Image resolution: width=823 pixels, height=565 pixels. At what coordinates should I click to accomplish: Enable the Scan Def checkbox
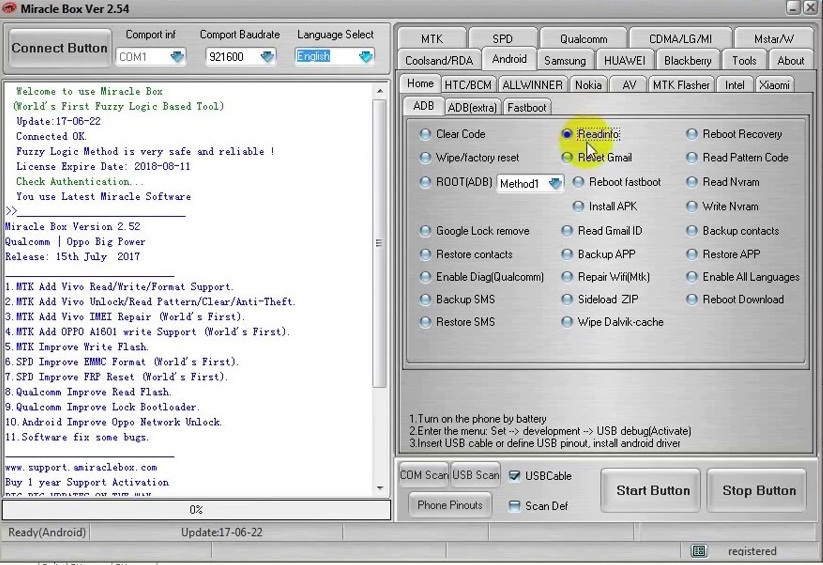(514, 506)
